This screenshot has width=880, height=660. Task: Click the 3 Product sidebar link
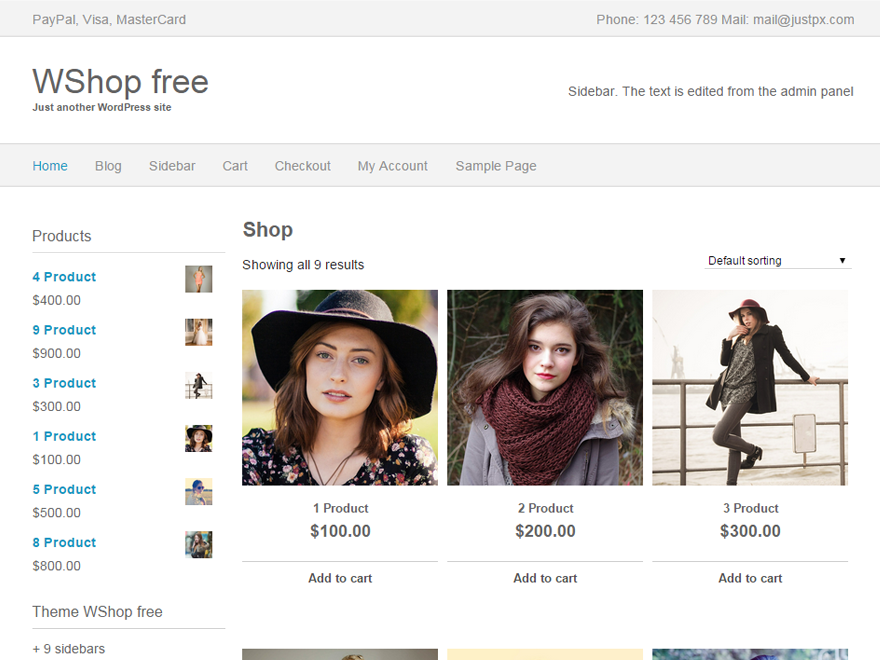[x=64, y=383]
